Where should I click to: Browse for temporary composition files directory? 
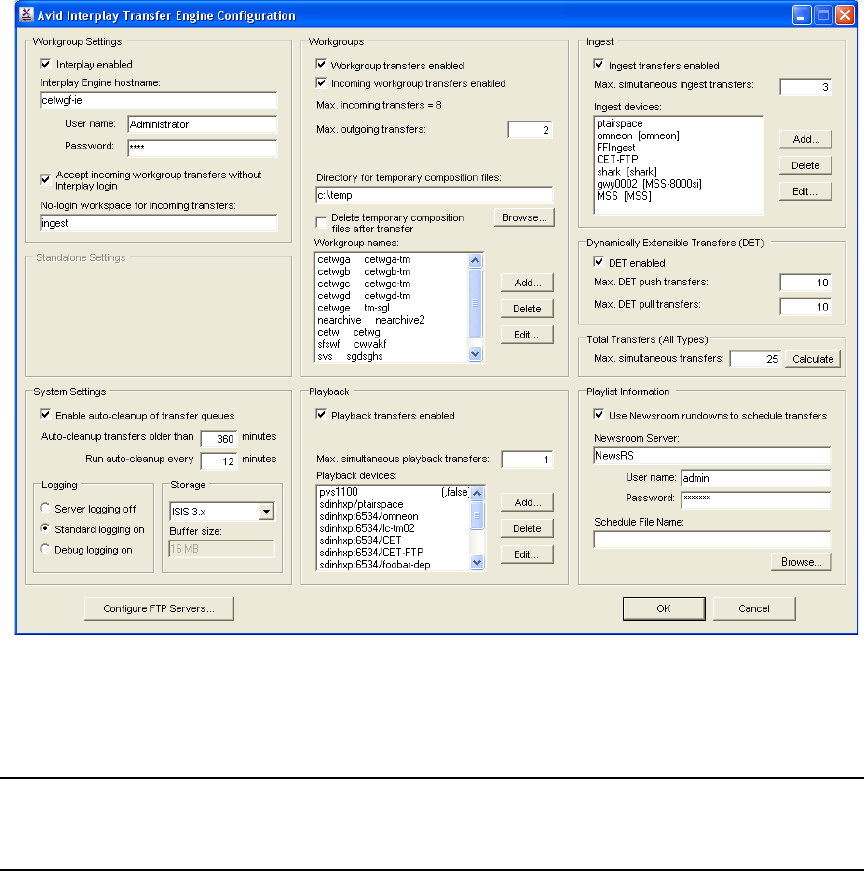pos(525,217)
